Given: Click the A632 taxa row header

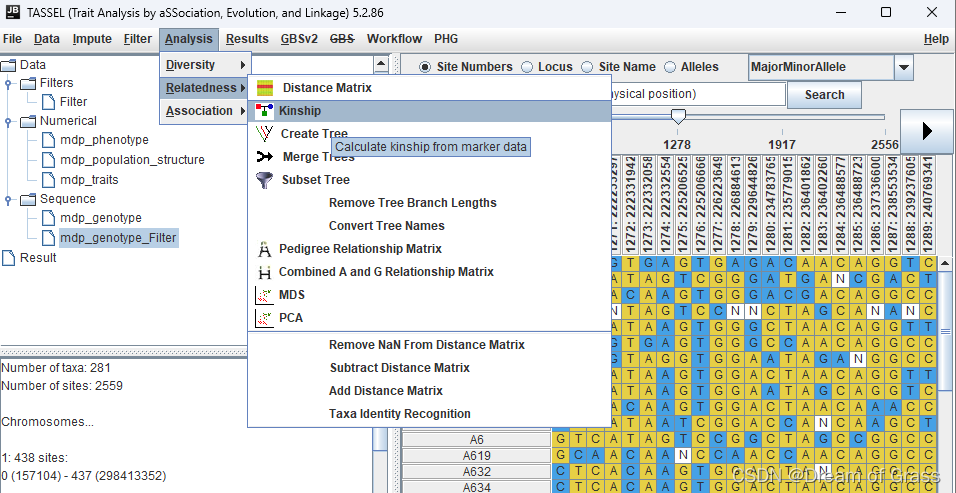Looking at the screenshot, I should click(476, 472).
